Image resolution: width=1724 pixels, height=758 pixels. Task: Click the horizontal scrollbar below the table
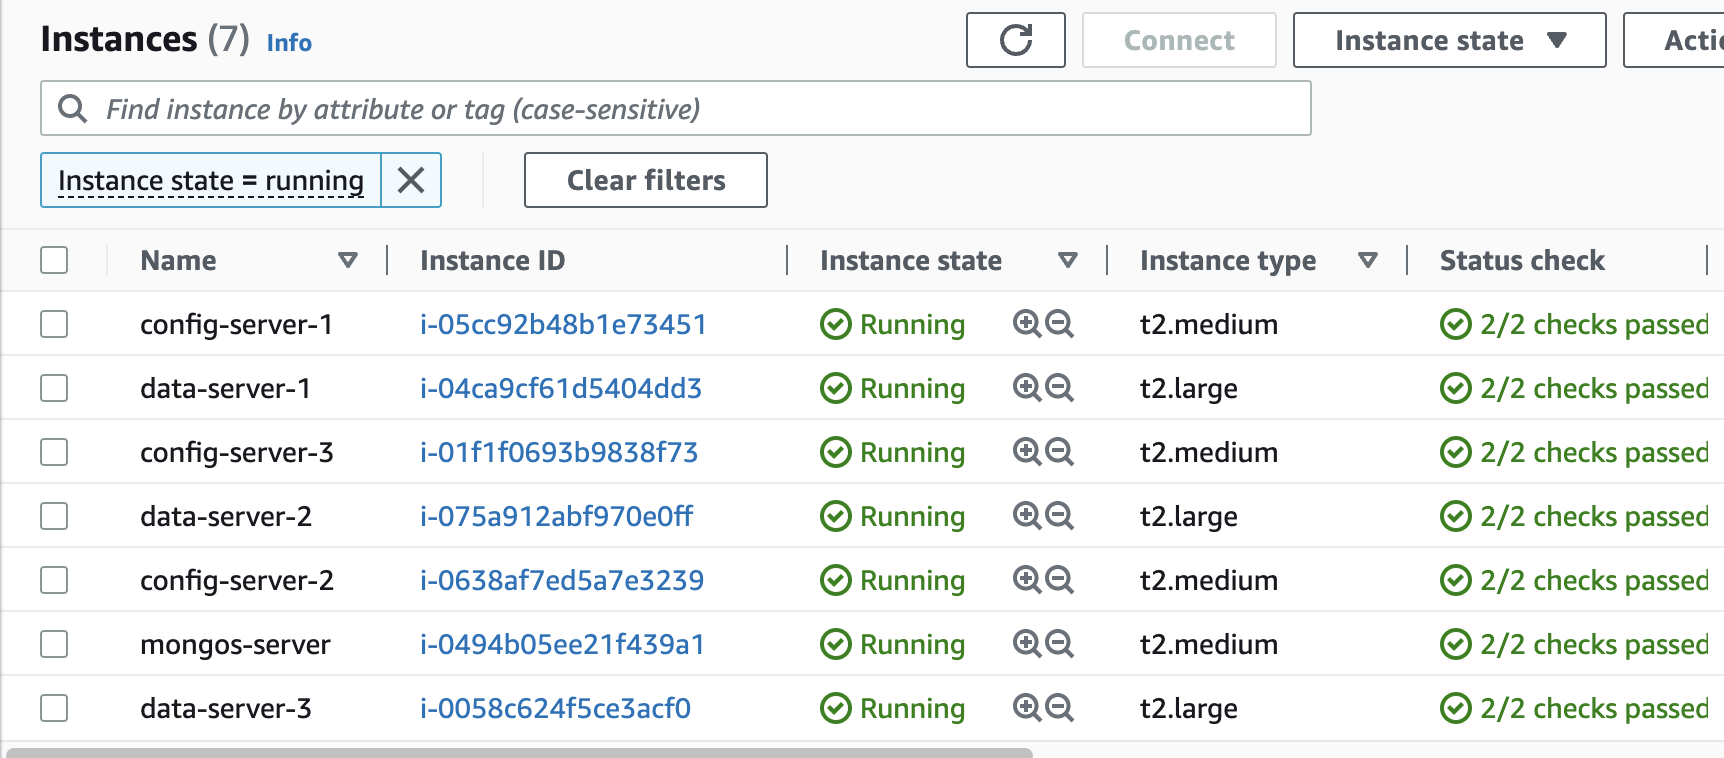(519, 752)
